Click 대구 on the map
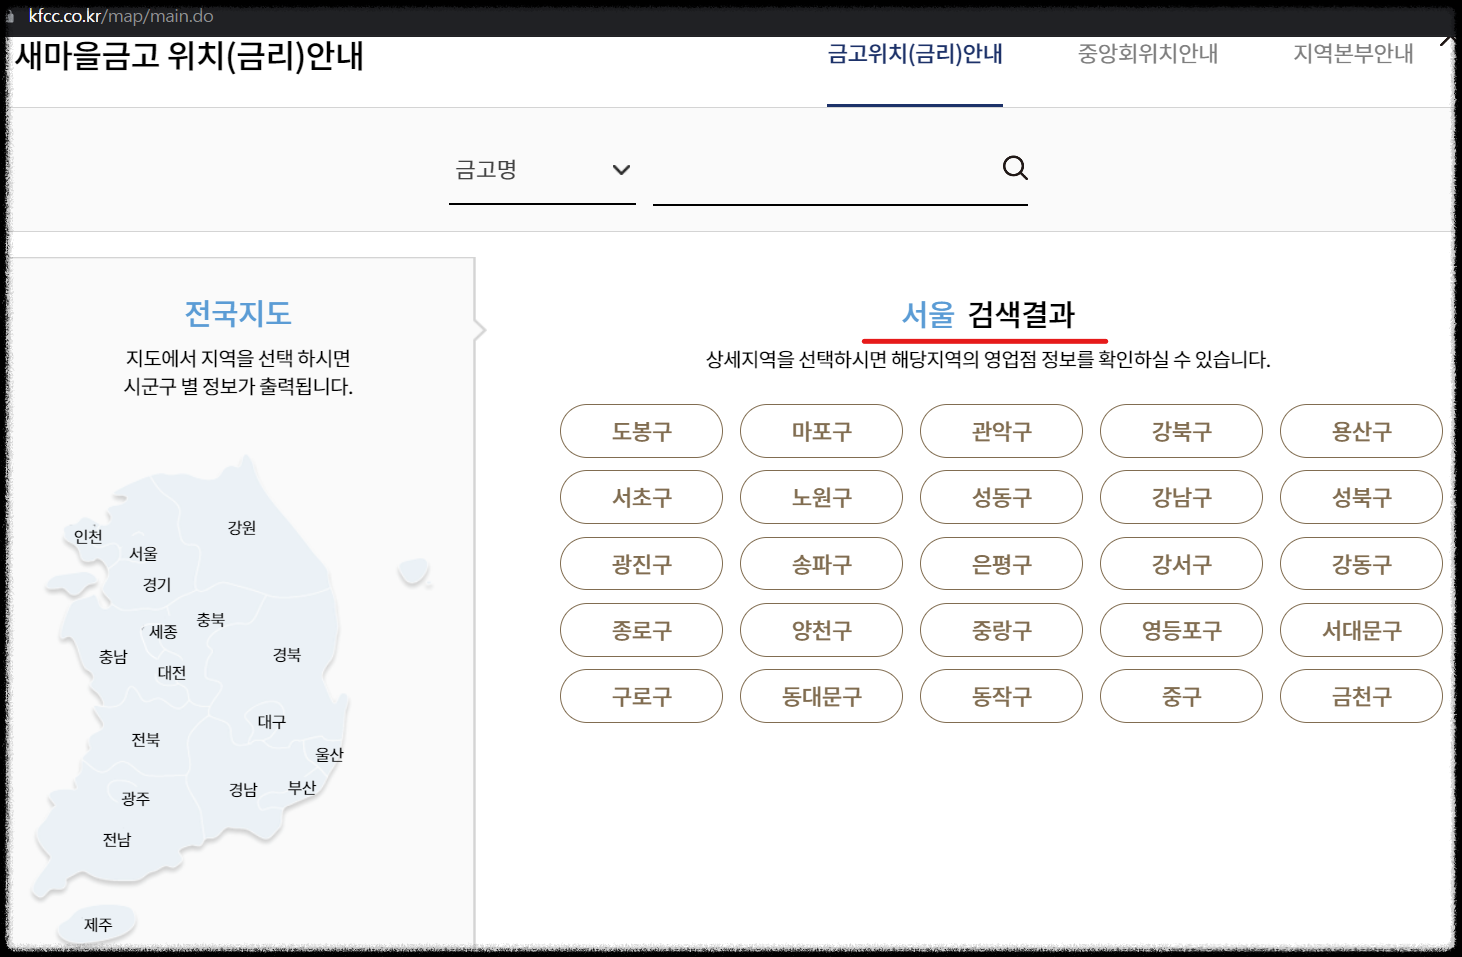1462x957 pixels. pos(272,721)
